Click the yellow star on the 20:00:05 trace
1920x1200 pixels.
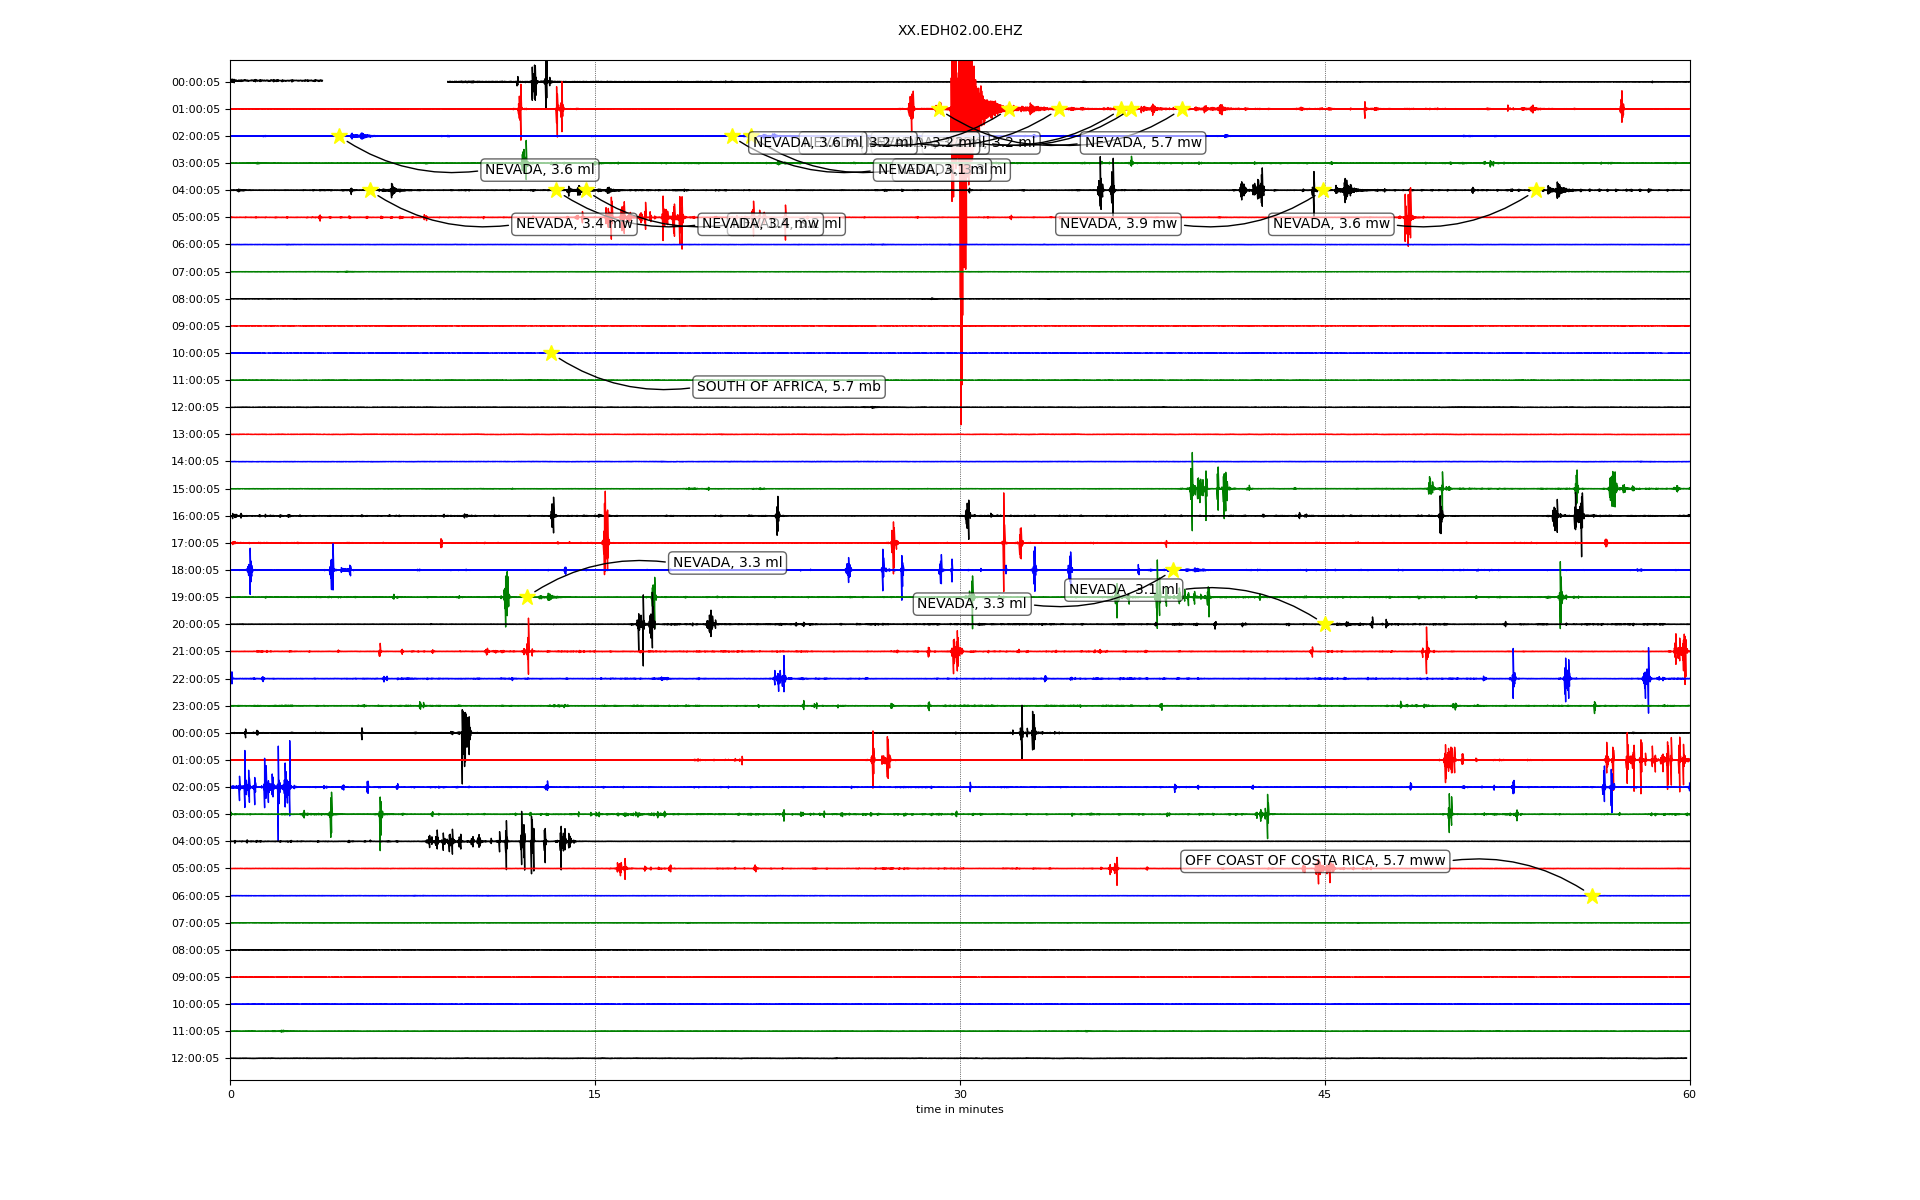(1325, 624)
